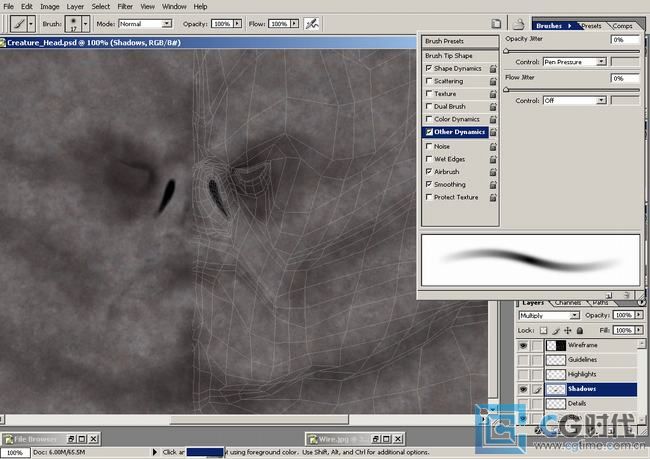Toggle the airbrush icon in options bar
The width and height of the screenshot is (650, 459).
(x=312, y=24)
